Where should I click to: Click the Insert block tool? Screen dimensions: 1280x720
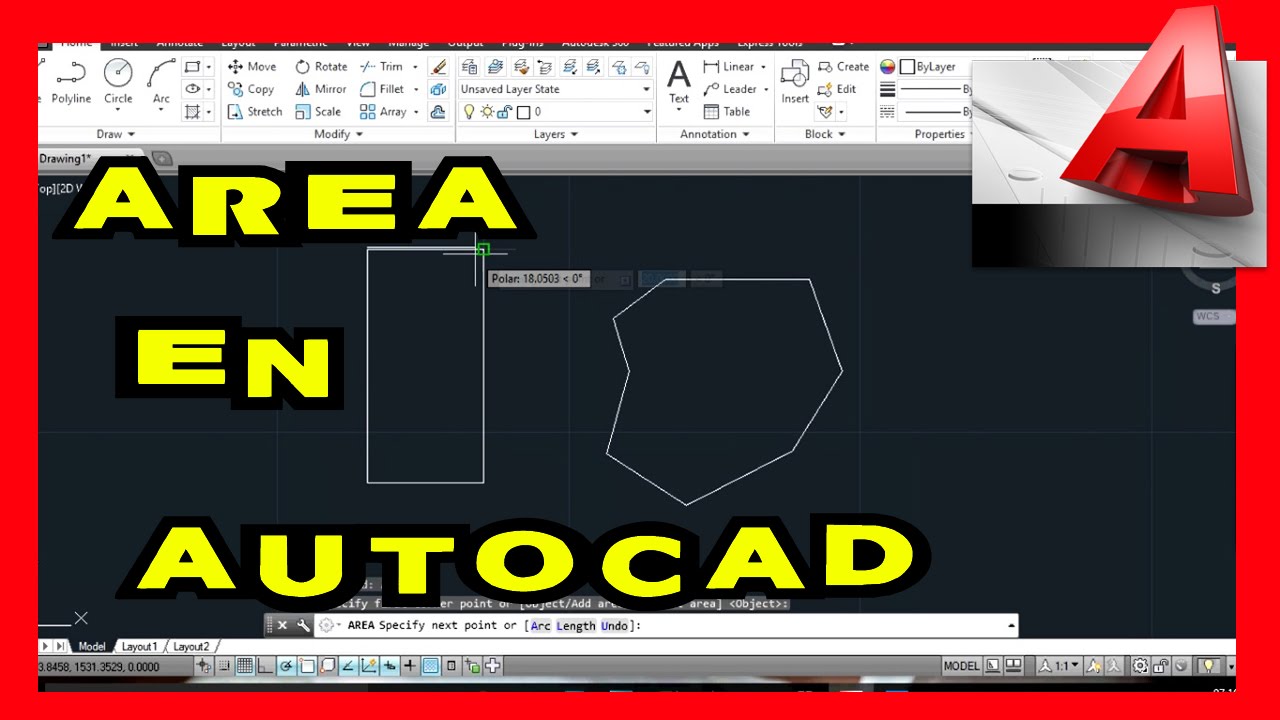pos(795,82)
